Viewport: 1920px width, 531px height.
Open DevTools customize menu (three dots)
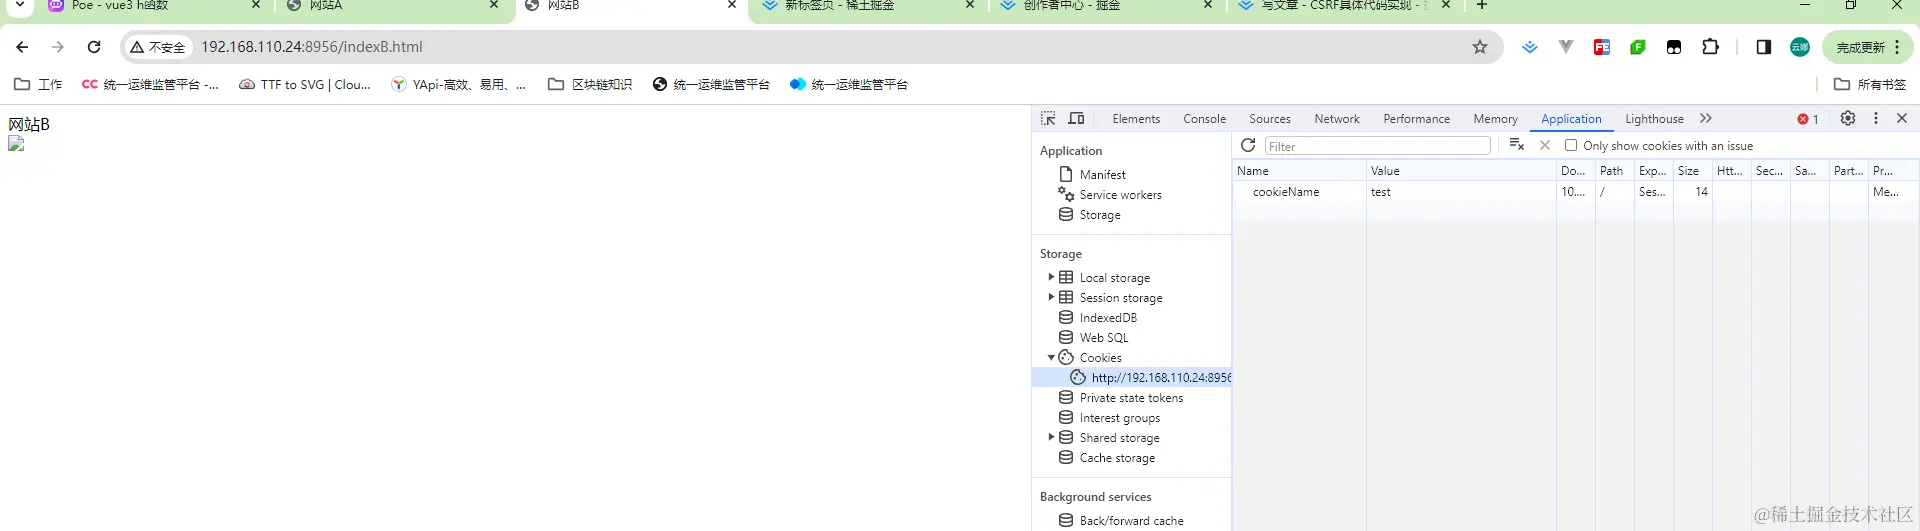click(1876, 118)
